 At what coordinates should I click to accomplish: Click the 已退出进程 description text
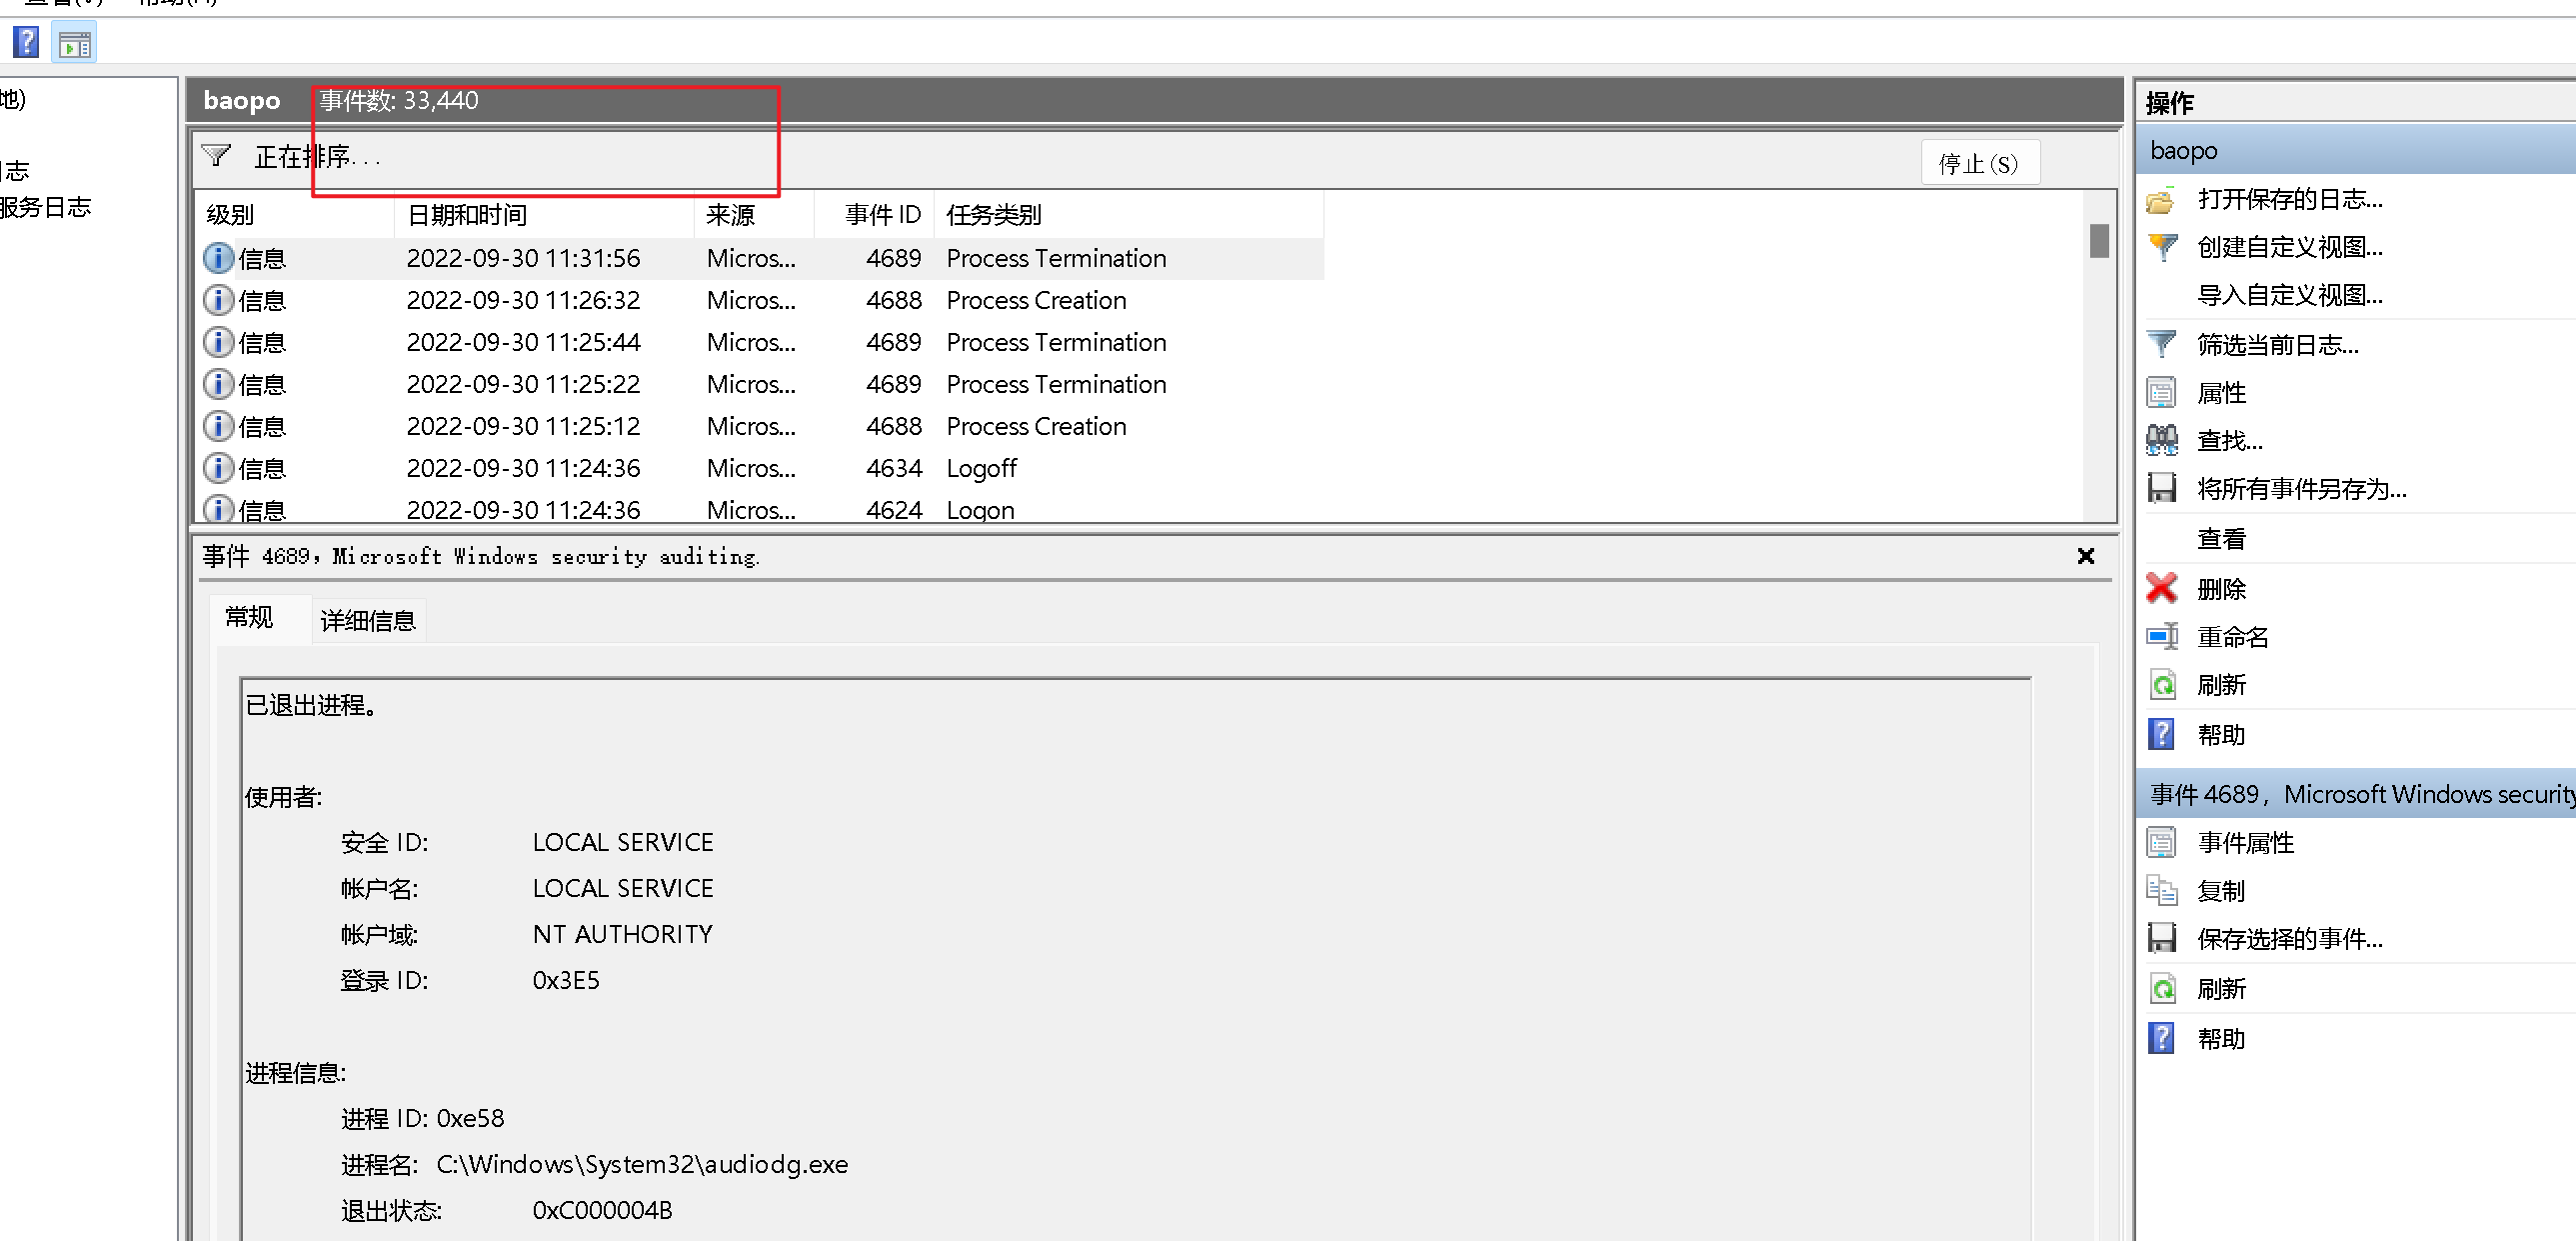tap(312, 705)
